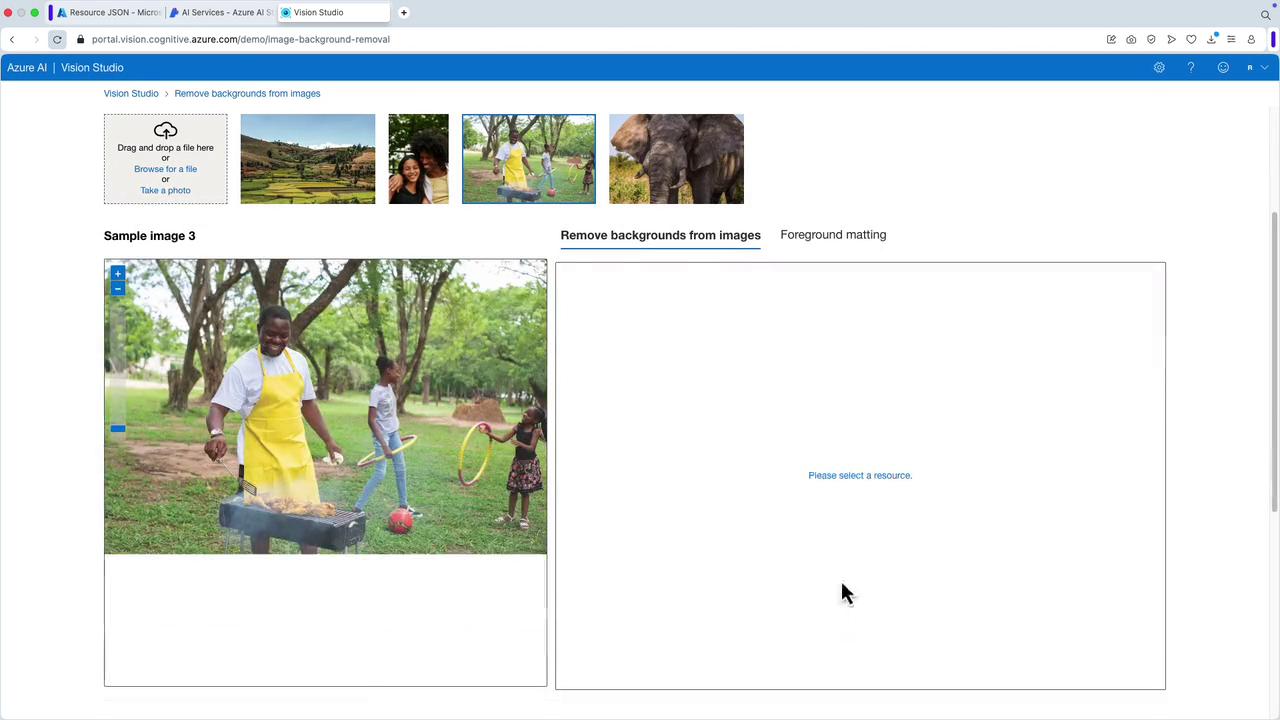Click the browser profile icon
Screen dimensions: 1280x720
(1251, 40)
